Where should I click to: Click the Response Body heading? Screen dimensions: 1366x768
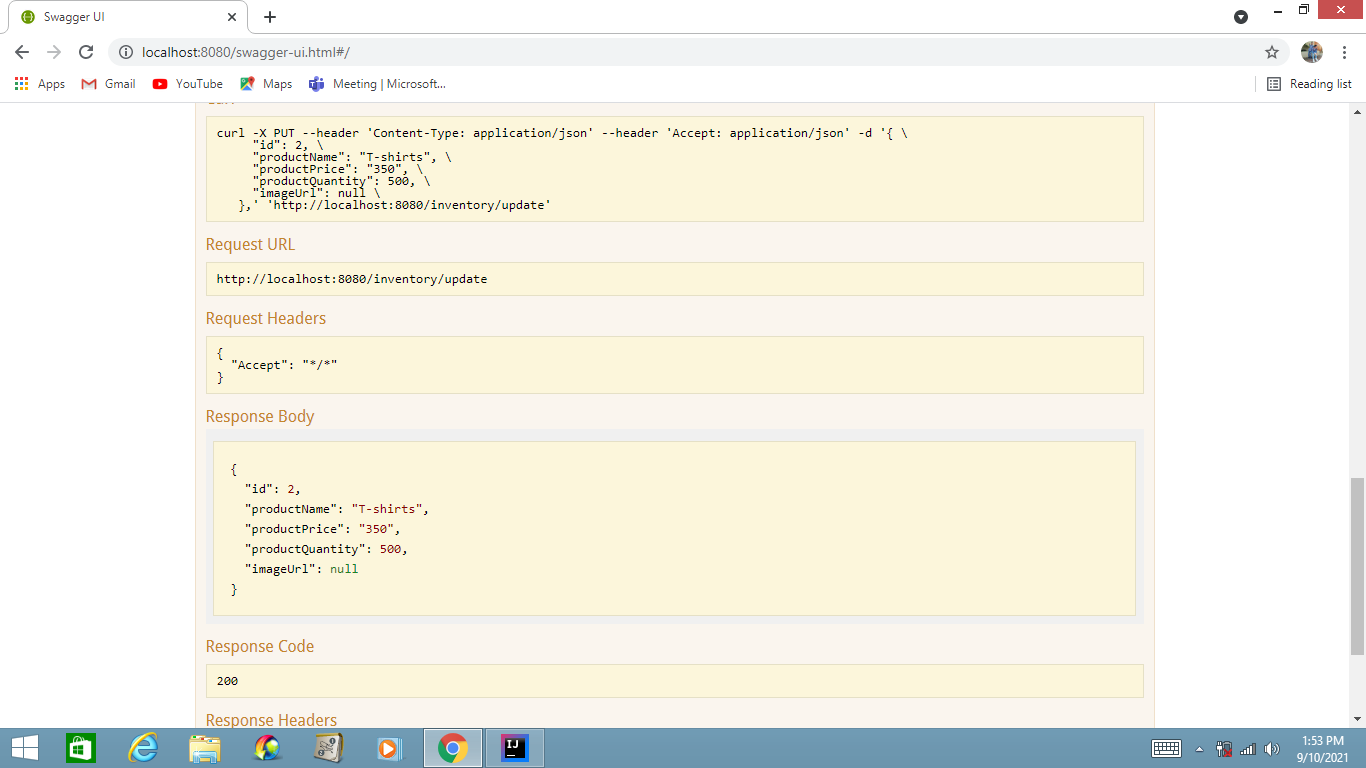[x=260, y=416]
